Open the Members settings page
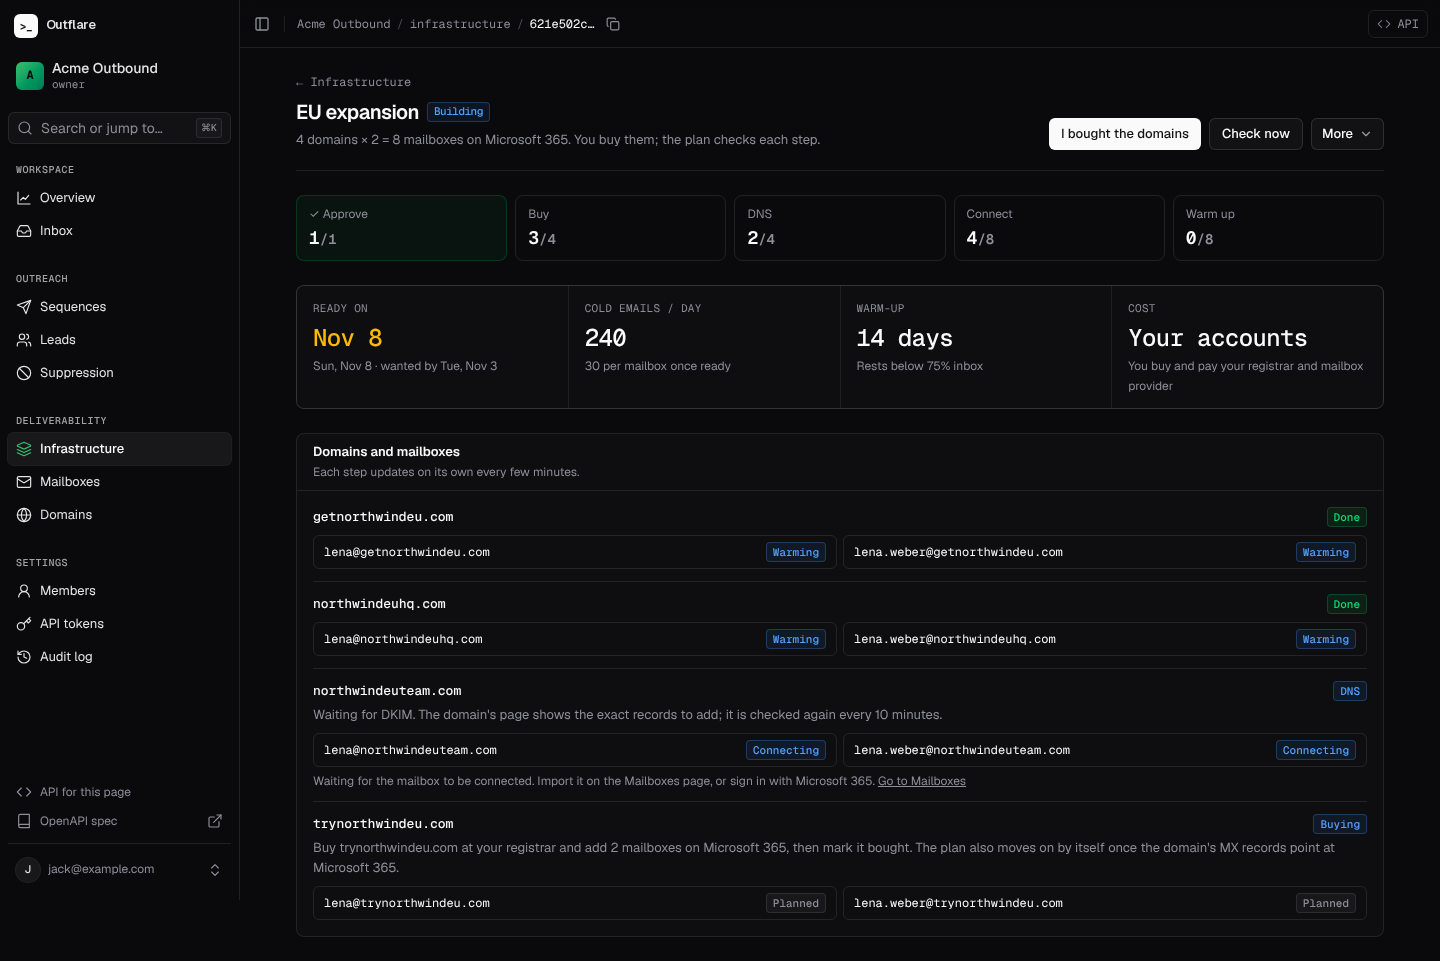Screen dimensions: 1440x961 pyautogui.click(x=119, y=591)
